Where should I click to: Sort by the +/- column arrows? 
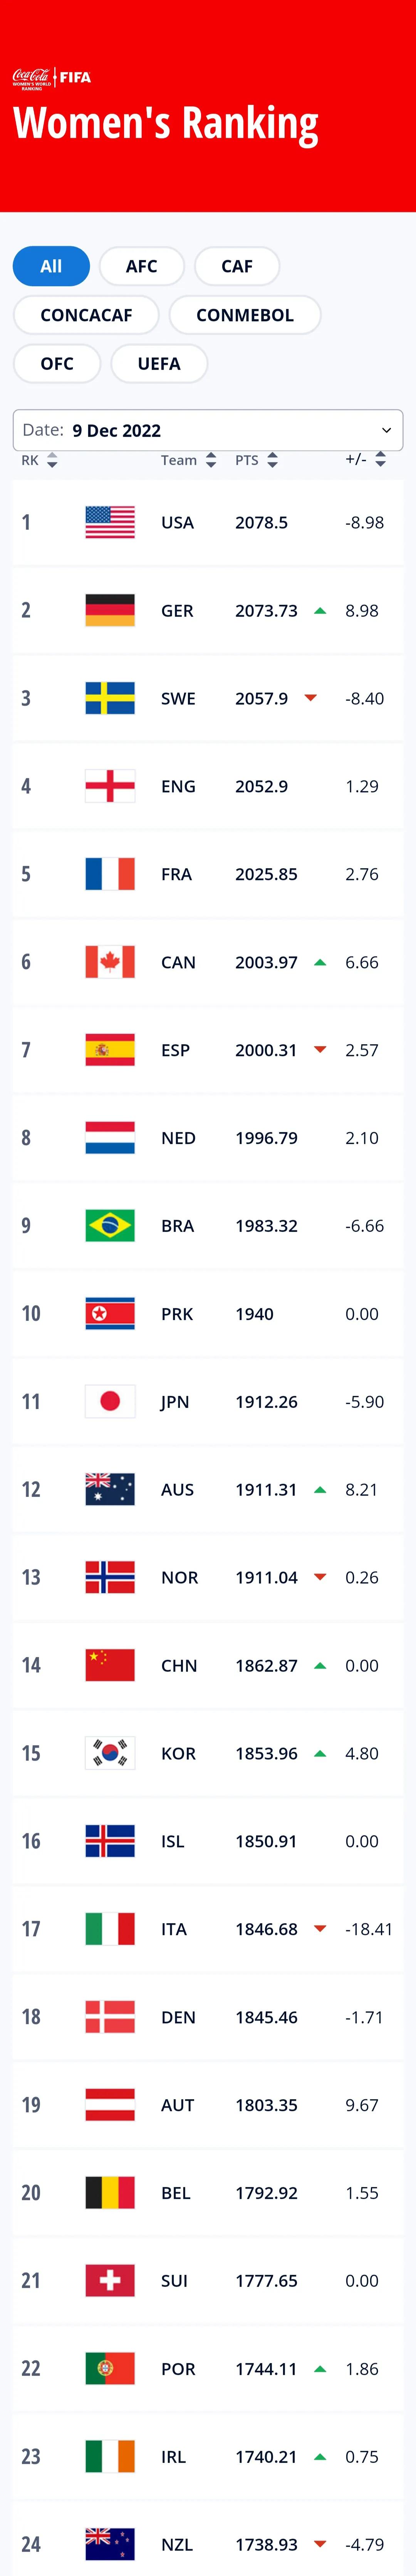click(380, 460)
